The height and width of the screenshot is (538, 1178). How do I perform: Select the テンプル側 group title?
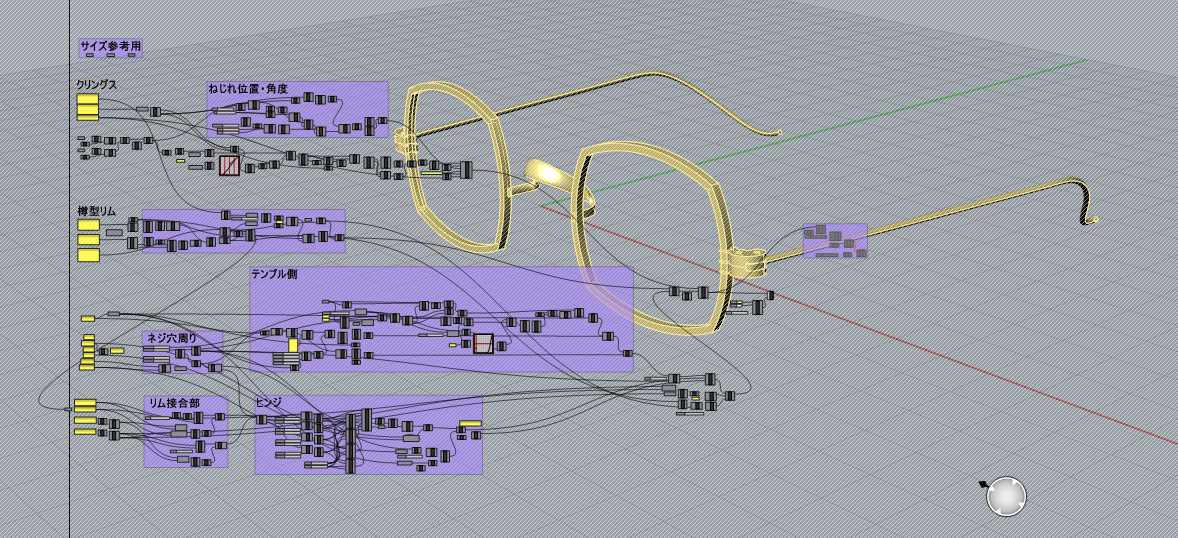pyautogui.click(x=274, y=274)
